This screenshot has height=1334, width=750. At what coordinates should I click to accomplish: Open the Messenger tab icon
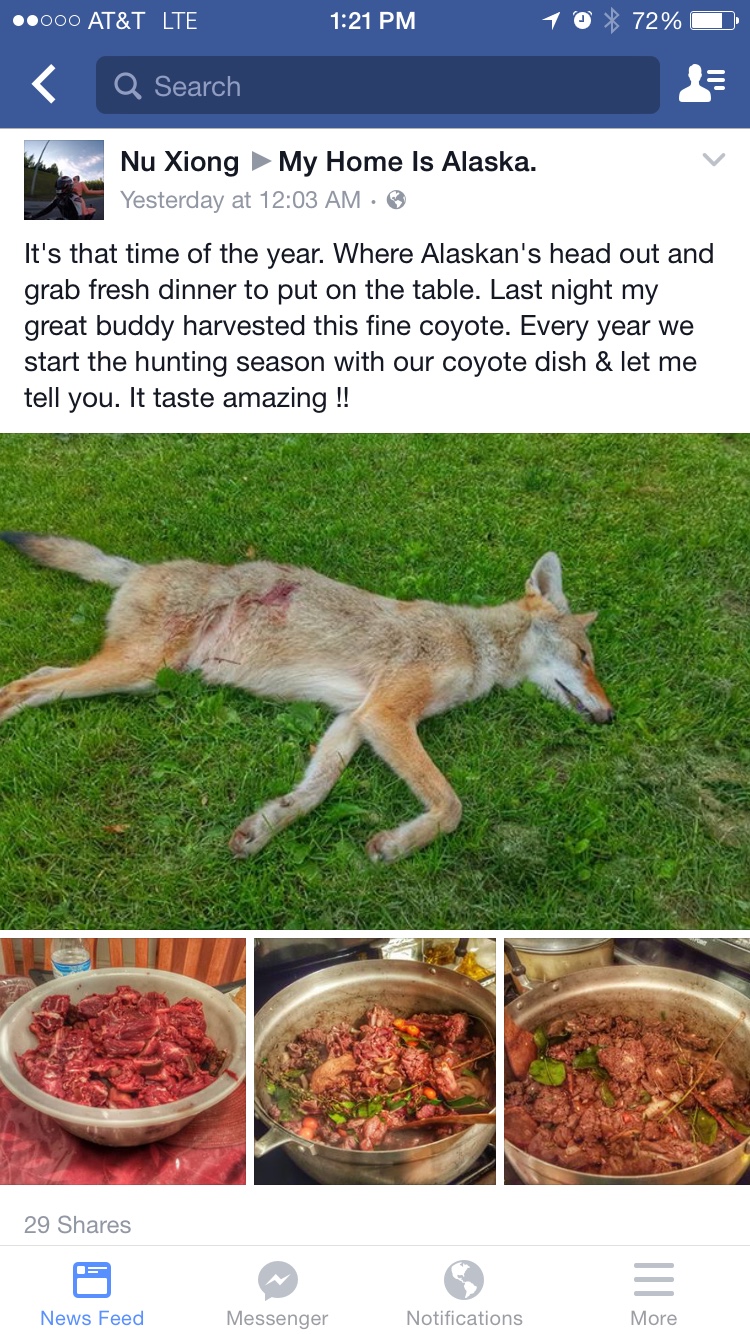coord(277,1280)
